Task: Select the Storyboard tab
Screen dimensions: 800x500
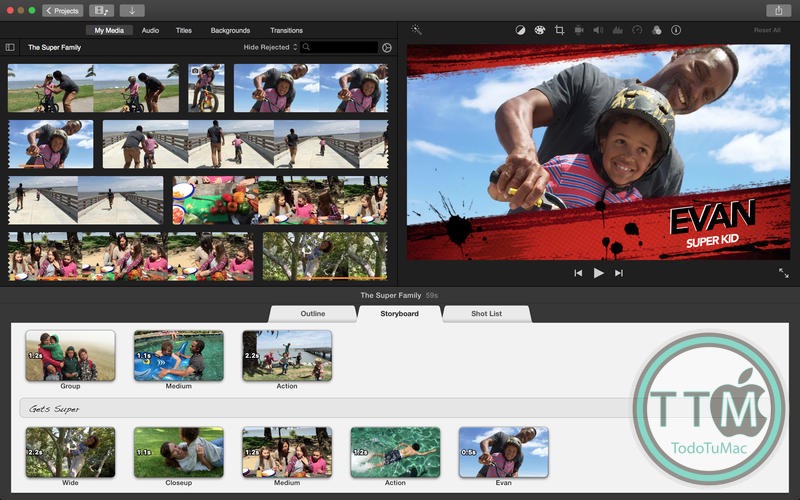Action: point(399,314)
